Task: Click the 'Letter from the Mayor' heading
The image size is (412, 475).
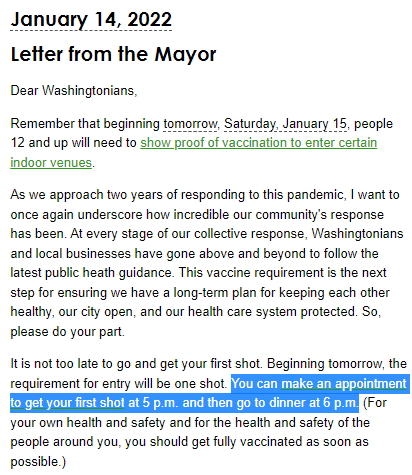Action: pyautogui.click(x=113, y=54)
